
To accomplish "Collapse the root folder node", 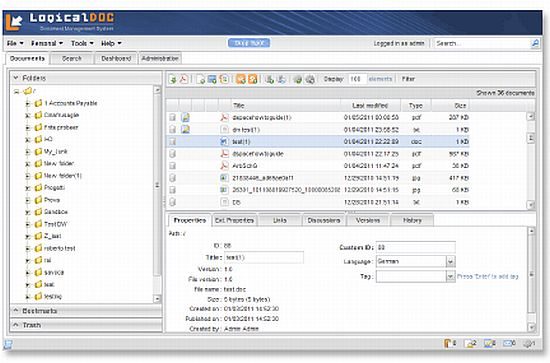I will [x=16, y=92].
